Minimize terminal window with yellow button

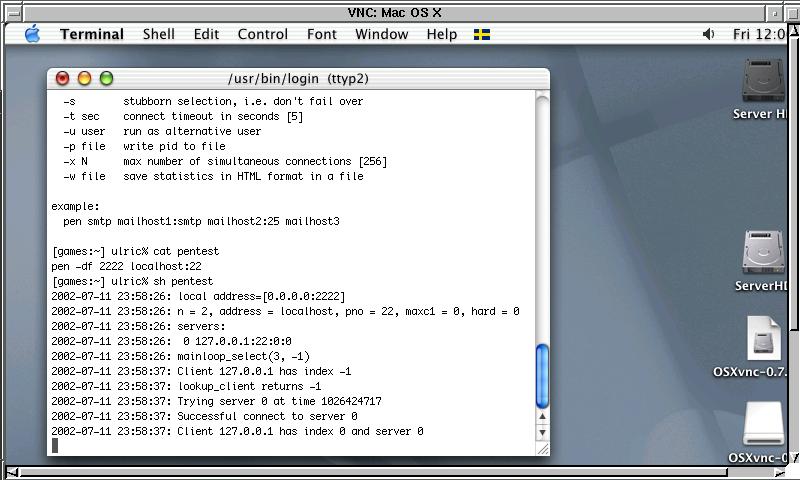point(84,79)
